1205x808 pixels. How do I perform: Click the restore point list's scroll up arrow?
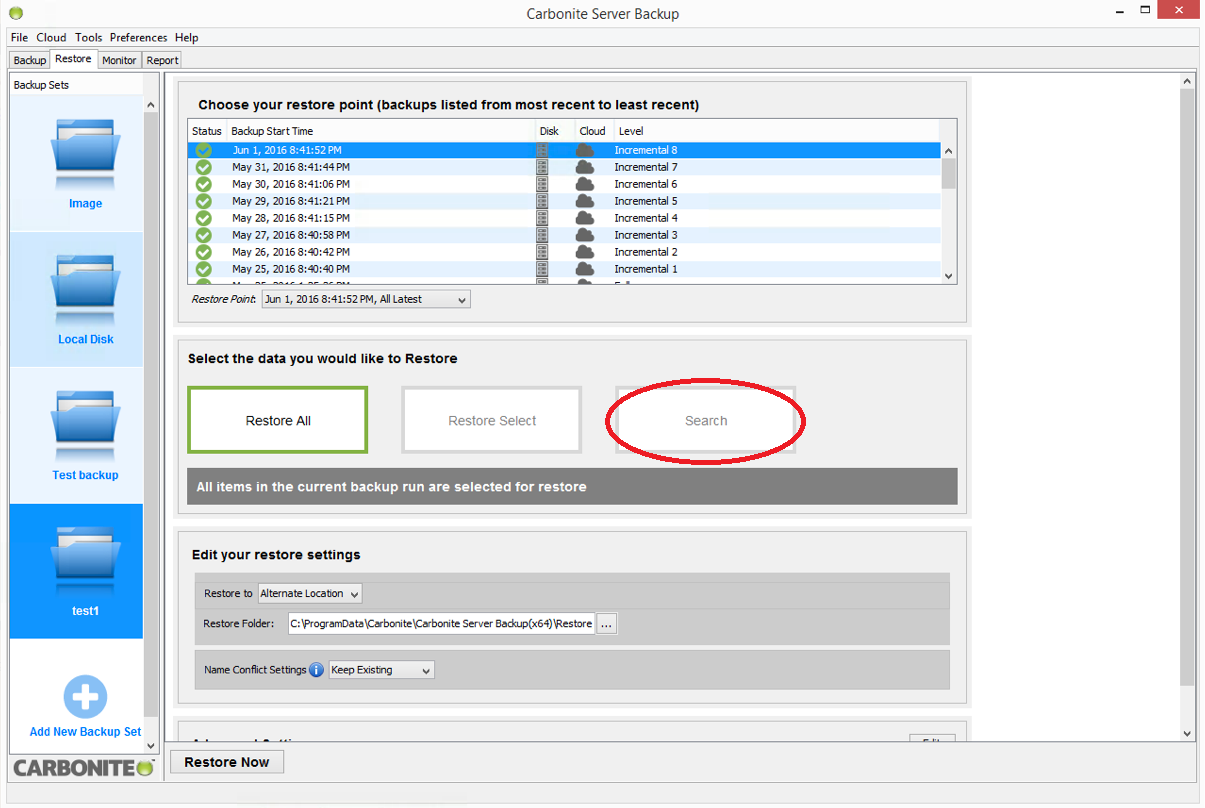click(x=949, y=150)
